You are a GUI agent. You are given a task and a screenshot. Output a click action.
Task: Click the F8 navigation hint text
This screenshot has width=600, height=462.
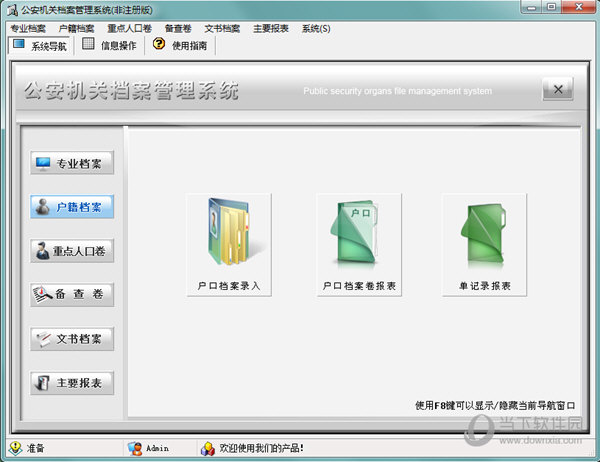point(495,405)
